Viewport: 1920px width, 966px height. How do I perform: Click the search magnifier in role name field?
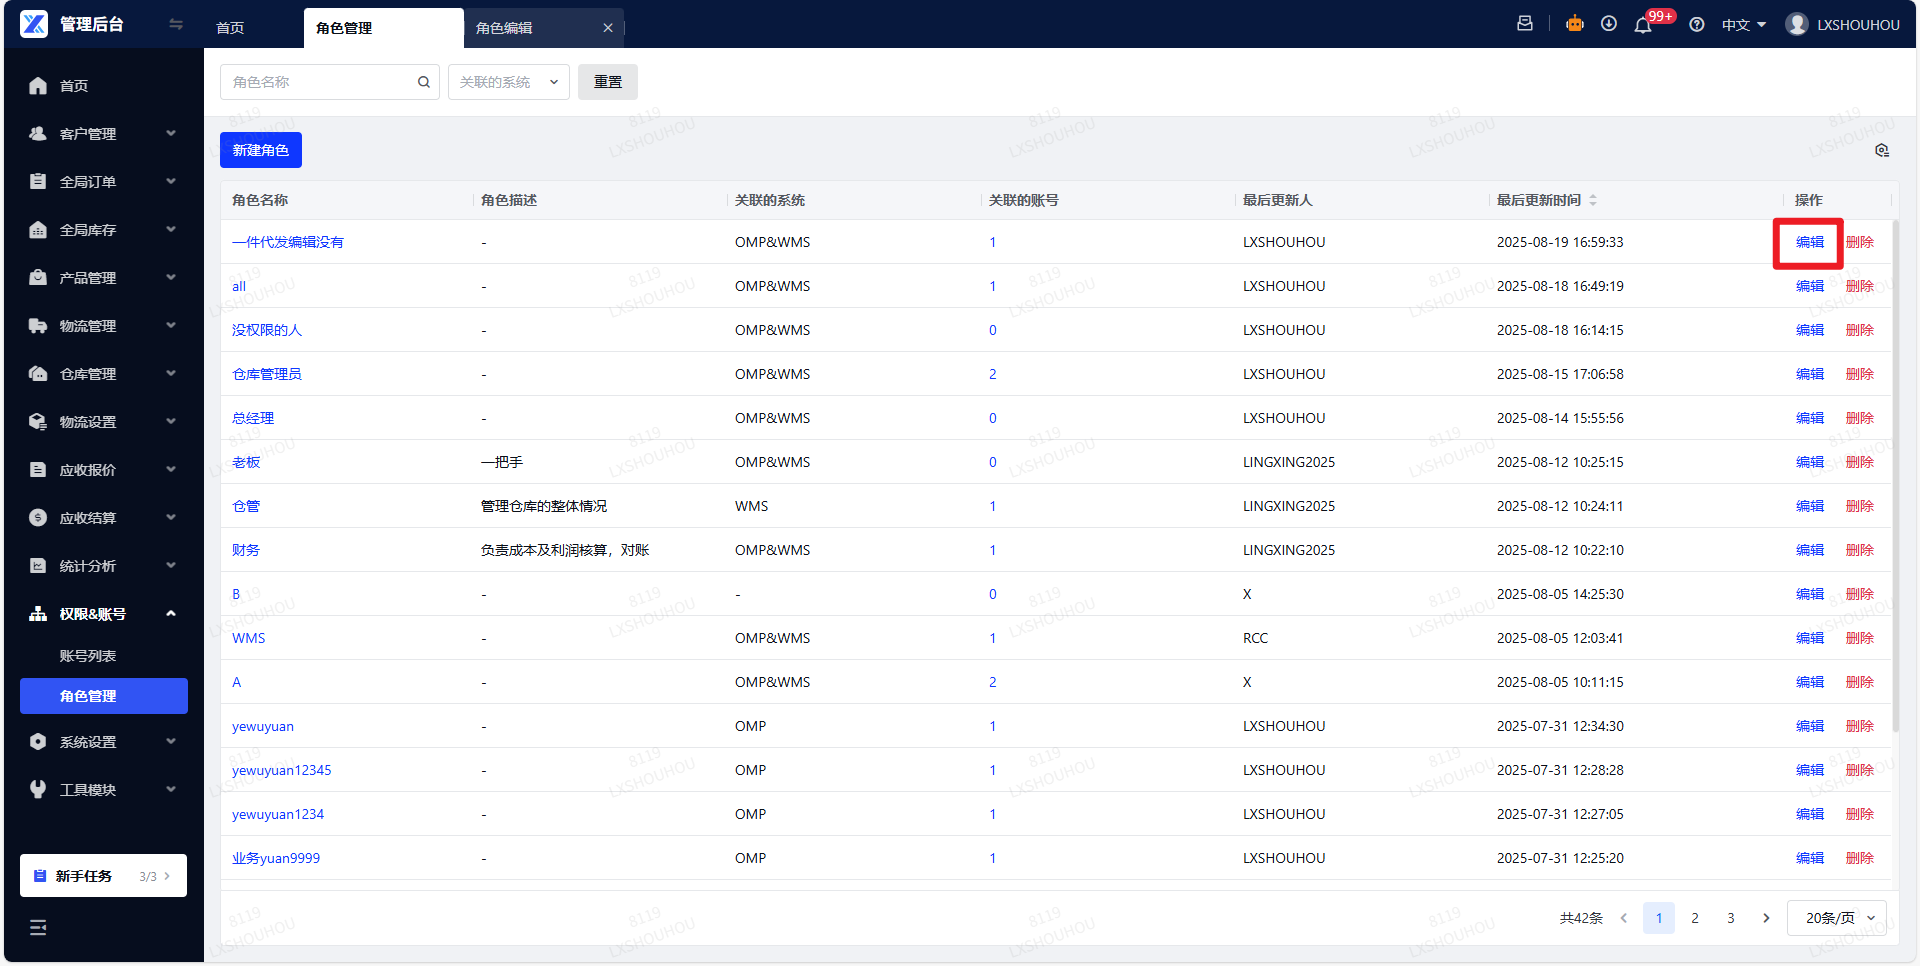pos(424,82)
